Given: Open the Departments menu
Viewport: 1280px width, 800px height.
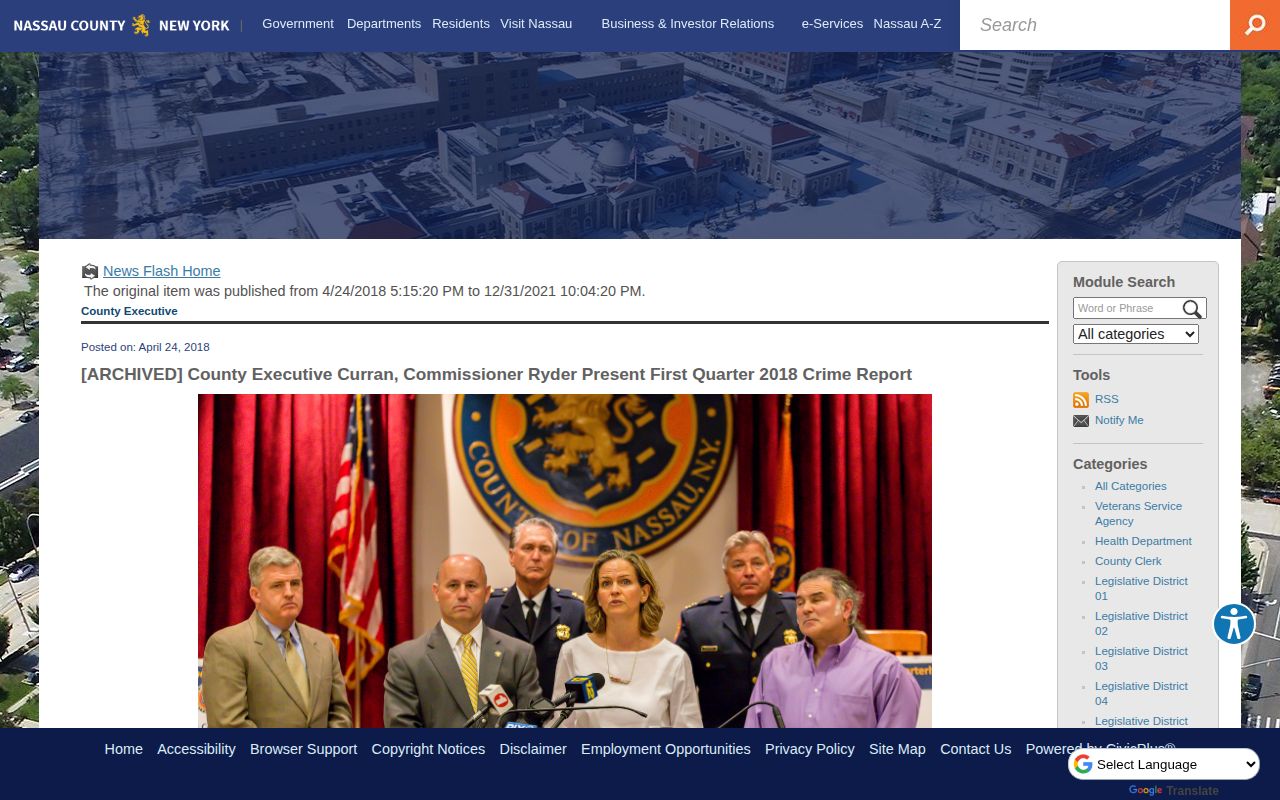Looking at the screenshot, I should point(384,23).
